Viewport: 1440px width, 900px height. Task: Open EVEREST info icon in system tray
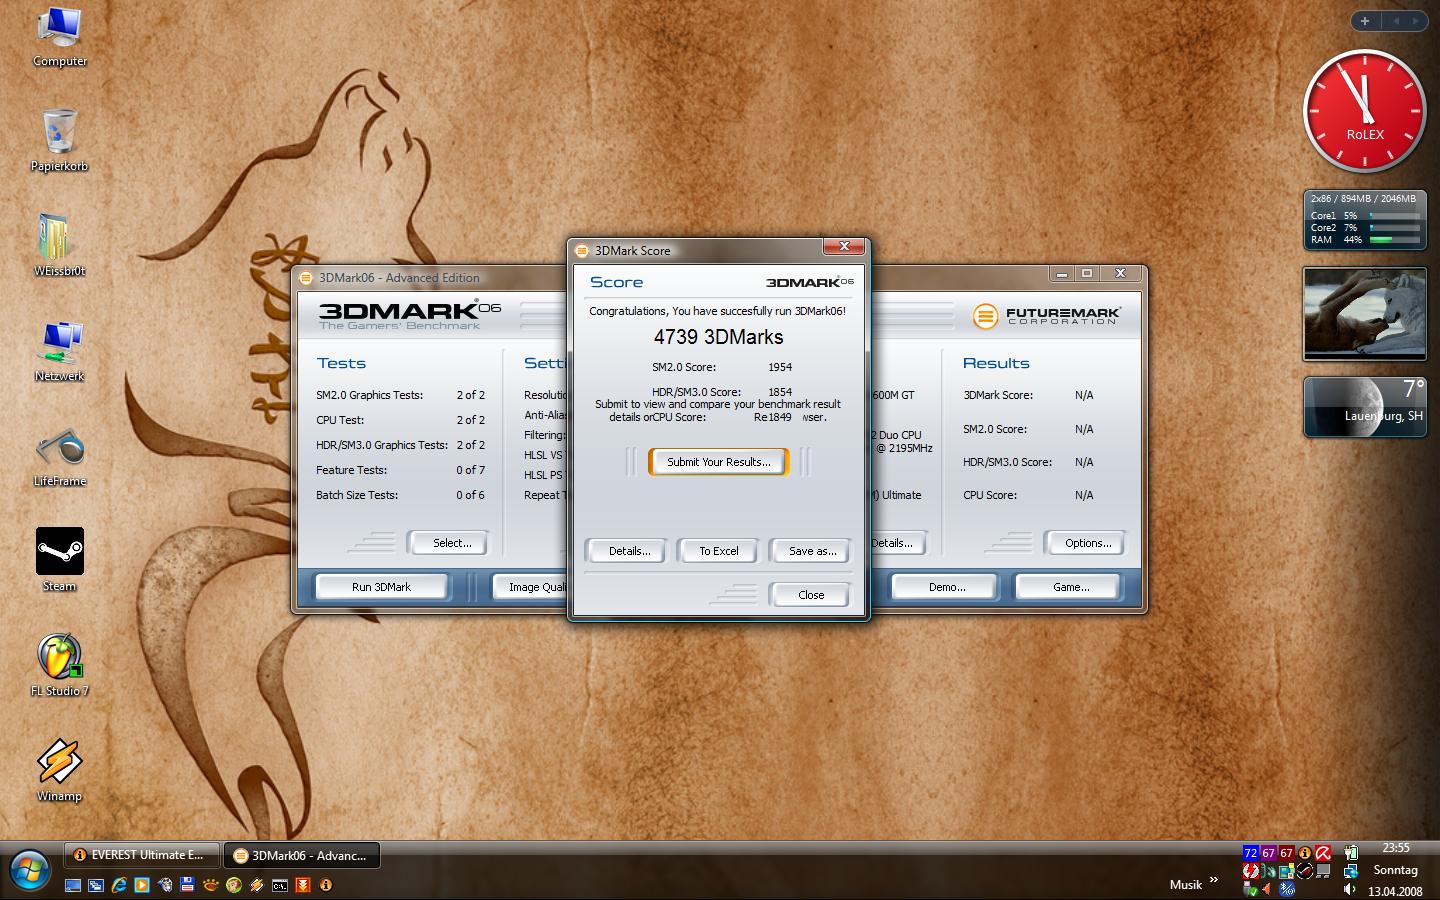1305,853
